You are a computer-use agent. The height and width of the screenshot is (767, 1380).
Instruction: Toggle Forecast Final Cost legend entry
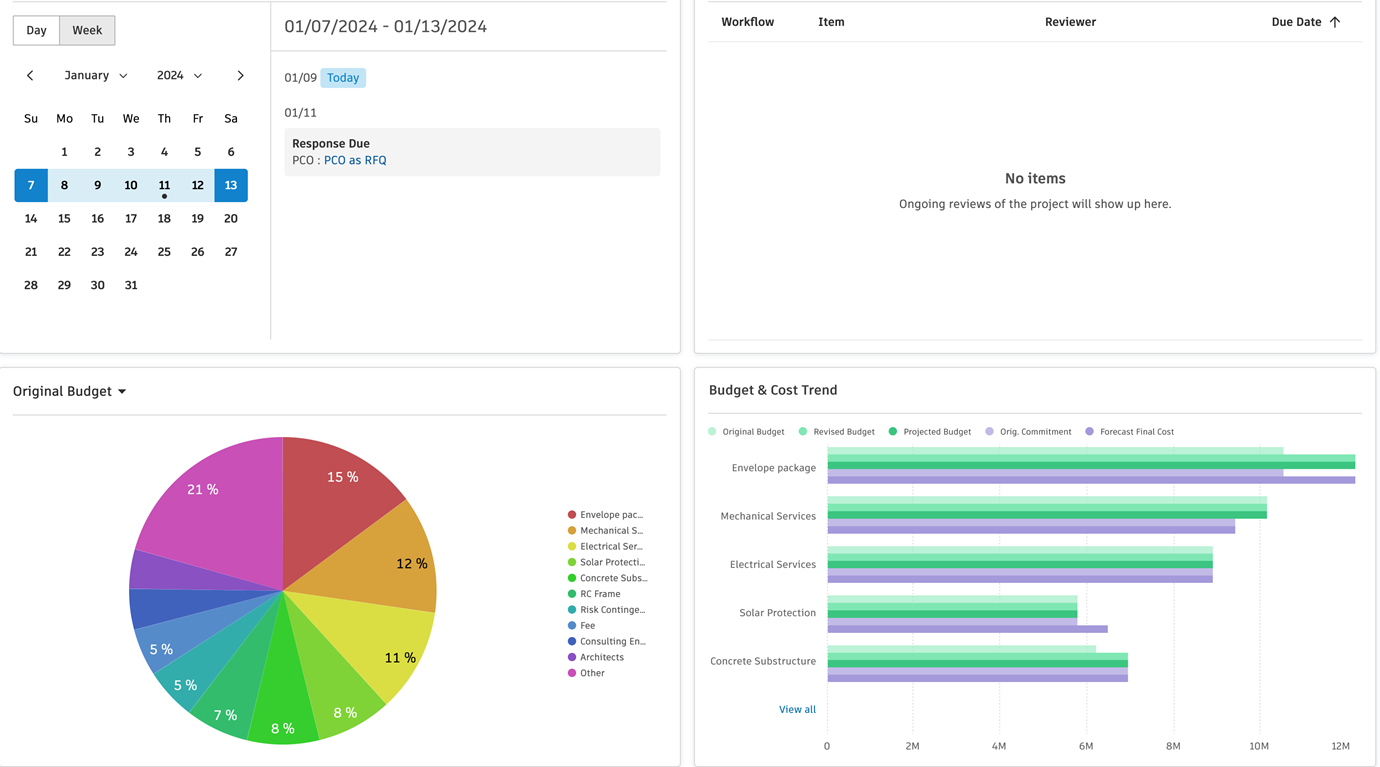coord(1130,432)
